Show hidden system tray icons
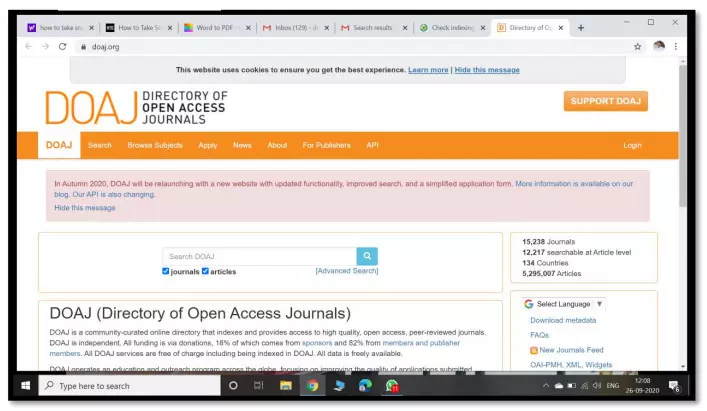The width and height of the screenshot is (707, 411). (x=546, y=385)
